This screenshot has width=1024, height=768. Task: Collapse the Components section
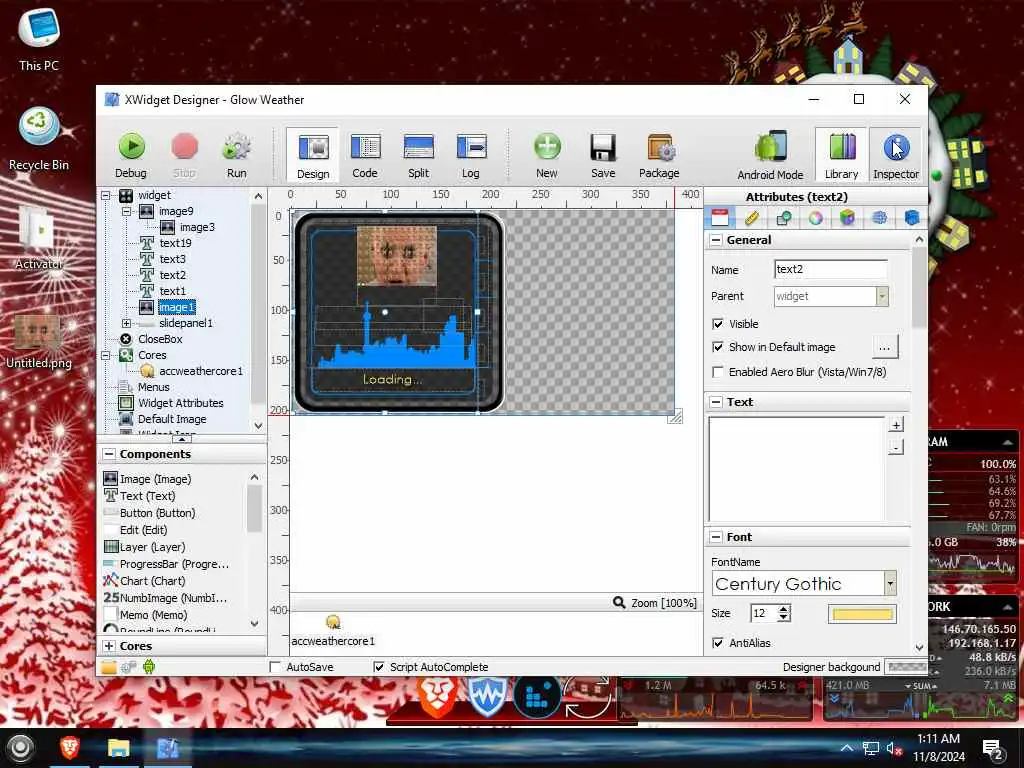coord(109,454)
